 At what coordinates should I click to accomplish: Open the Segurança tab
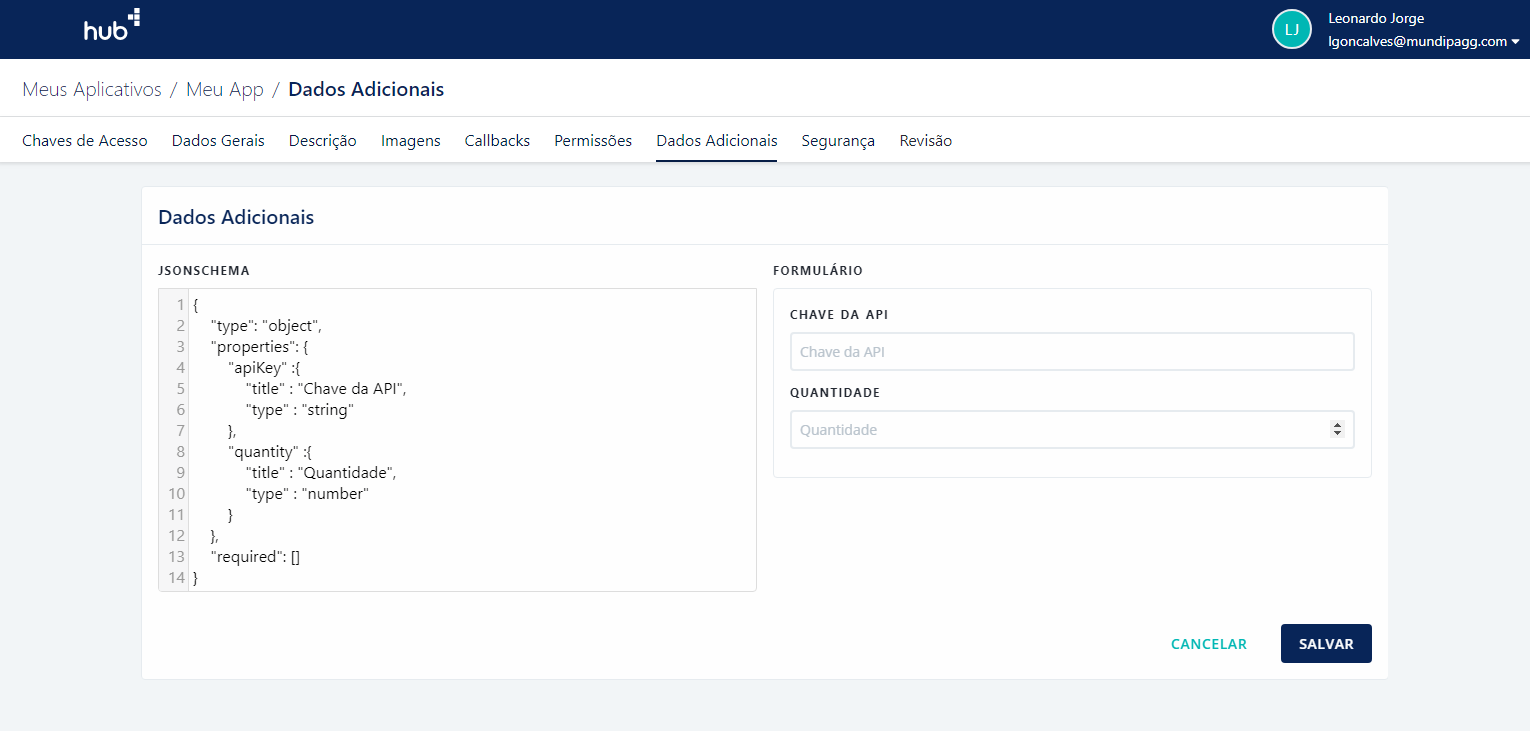click(838, 141)
